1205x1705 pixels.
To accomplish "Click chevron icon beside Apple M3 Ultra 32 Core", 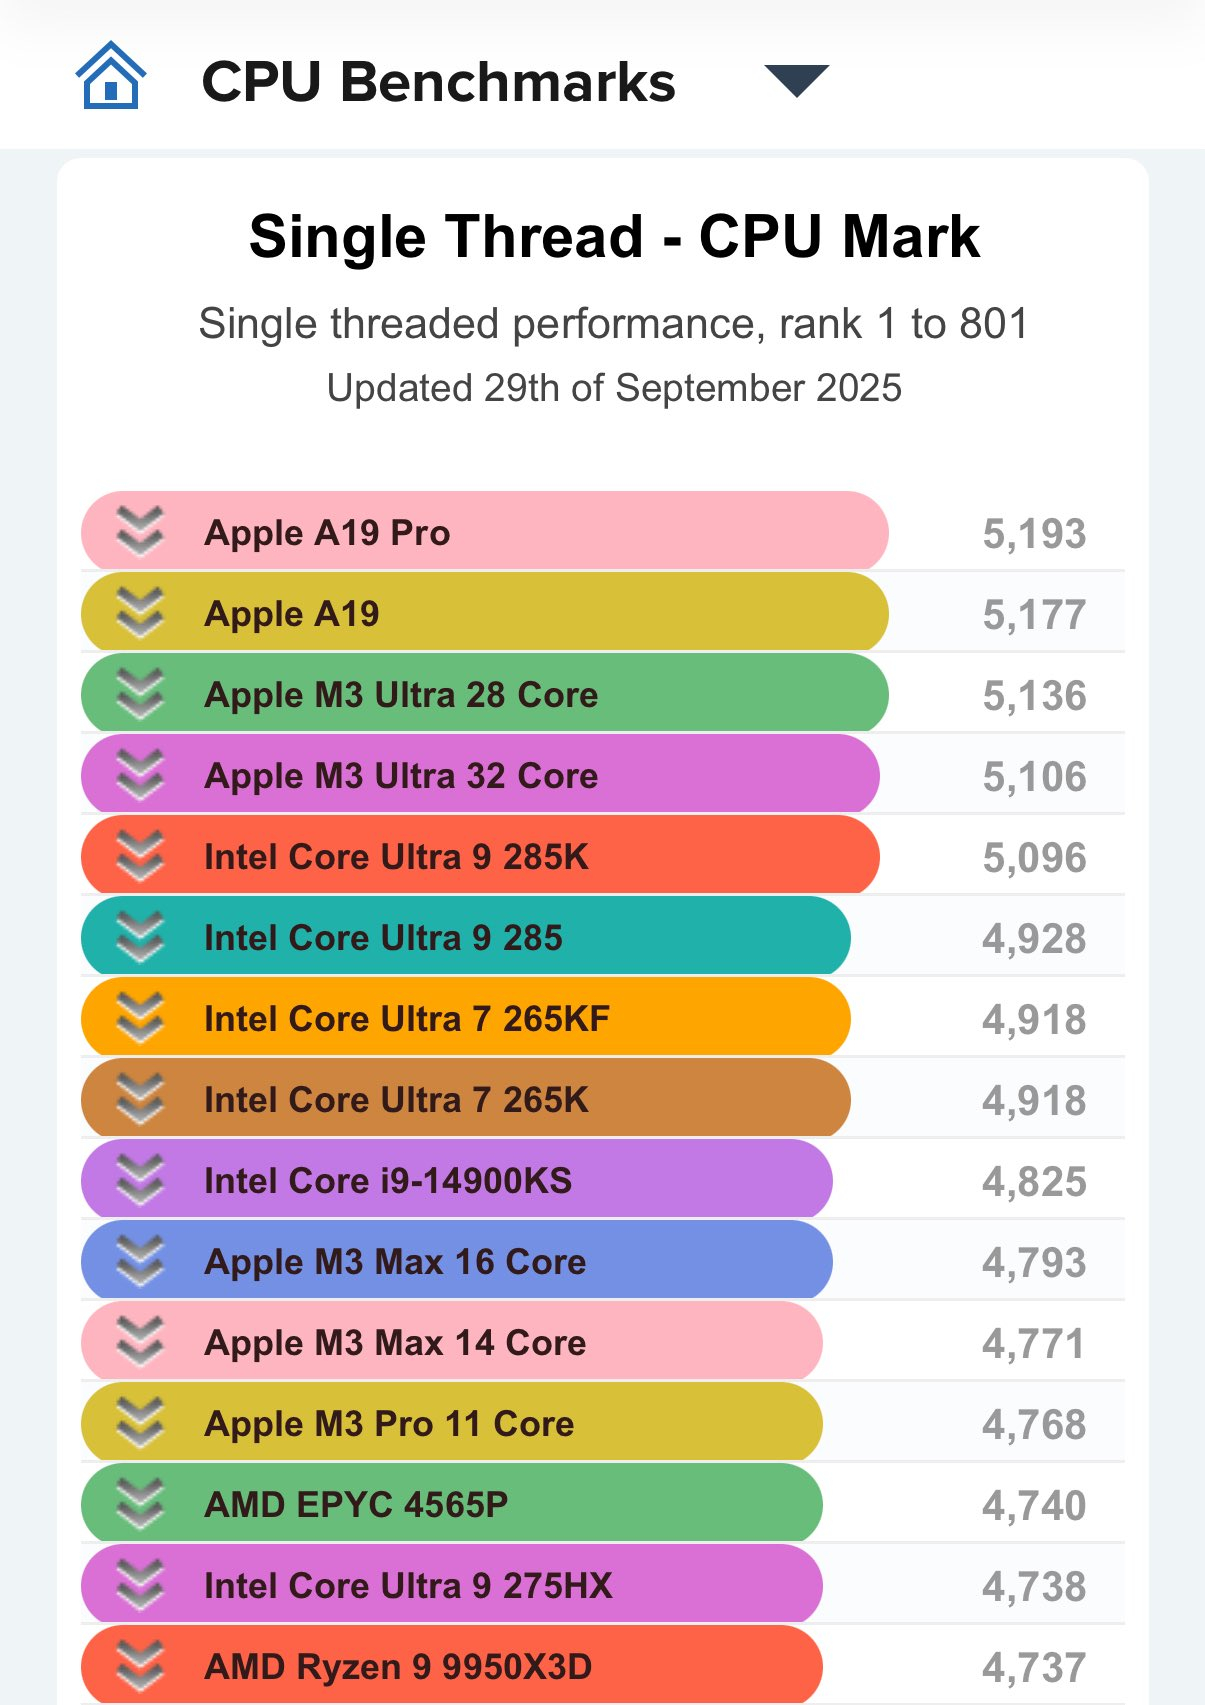I will click(x=140, y=774).
